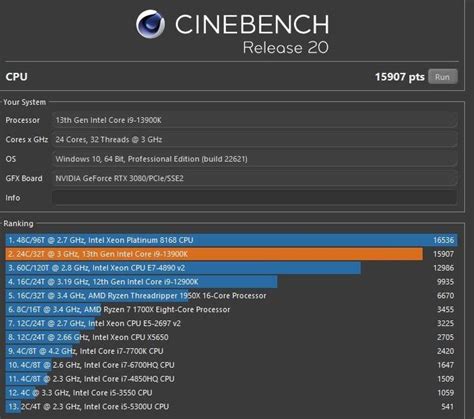Click the CINEBENCH title text

(x=252, y=24)
